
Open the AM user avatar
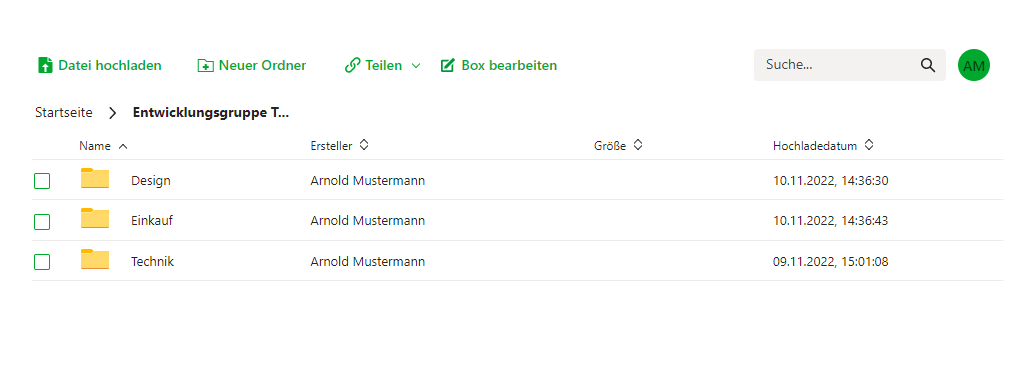[974, 65]
